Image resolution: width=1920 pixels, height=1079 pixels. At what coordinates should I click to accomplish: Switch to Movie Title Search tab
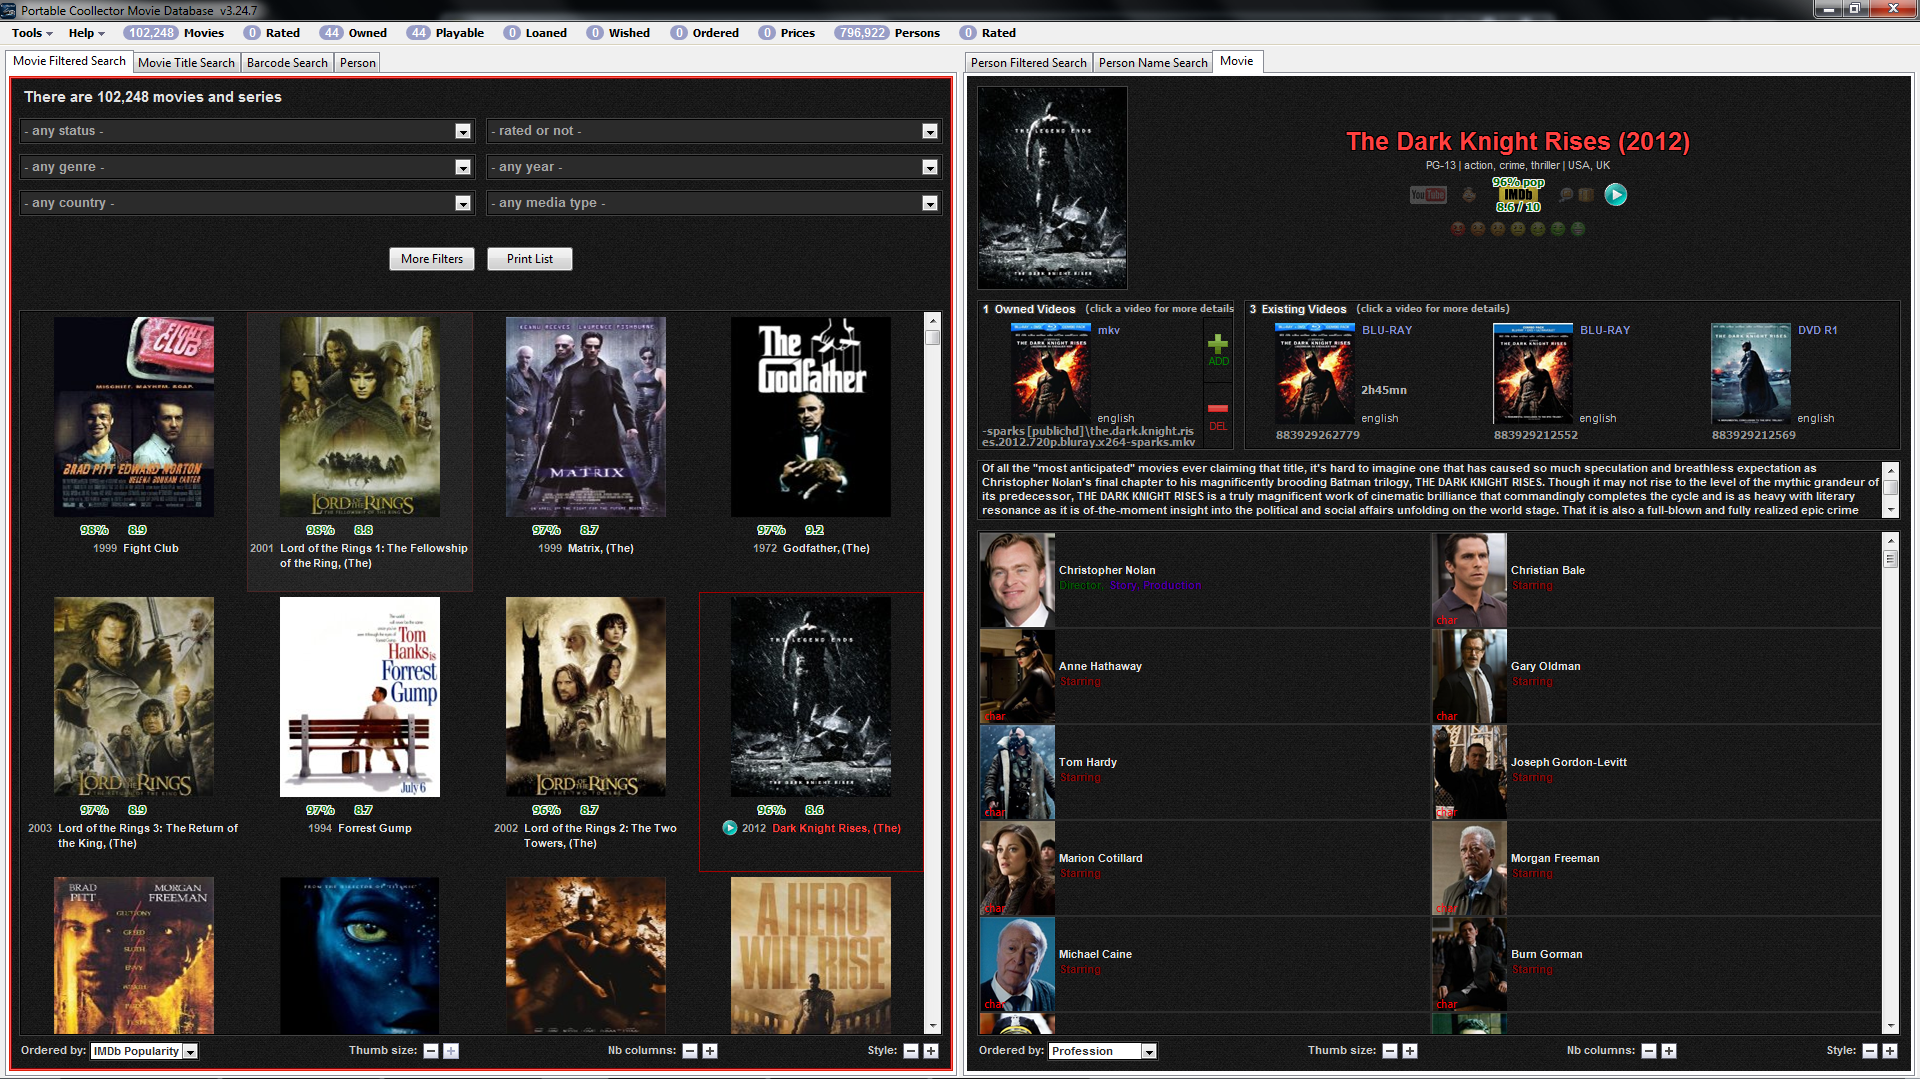click(x=186, y=63)
